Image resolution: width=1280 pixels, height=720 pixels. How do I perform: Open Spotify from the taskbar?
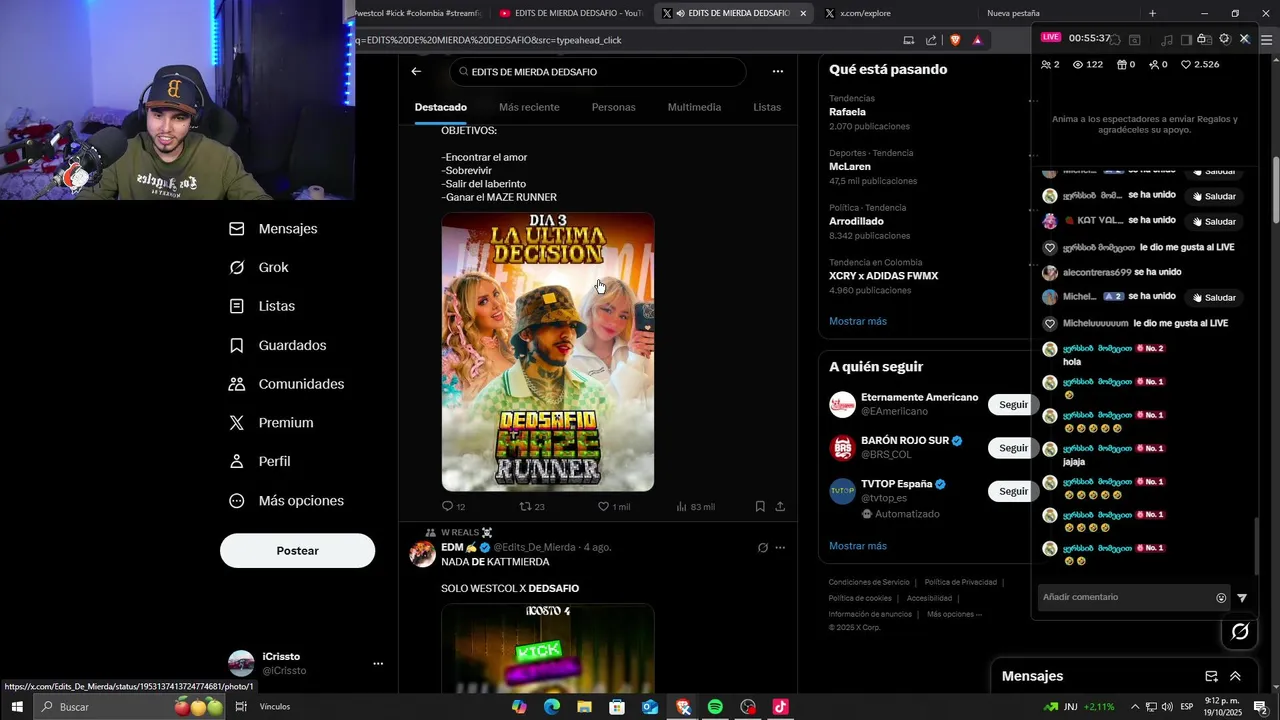tap(715, 707)
